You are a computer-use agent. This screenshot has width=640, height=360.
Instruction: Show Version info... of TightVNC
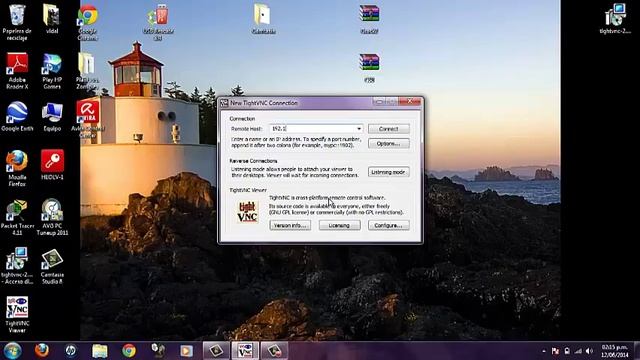pyautogui.click(x=290, y=225)
